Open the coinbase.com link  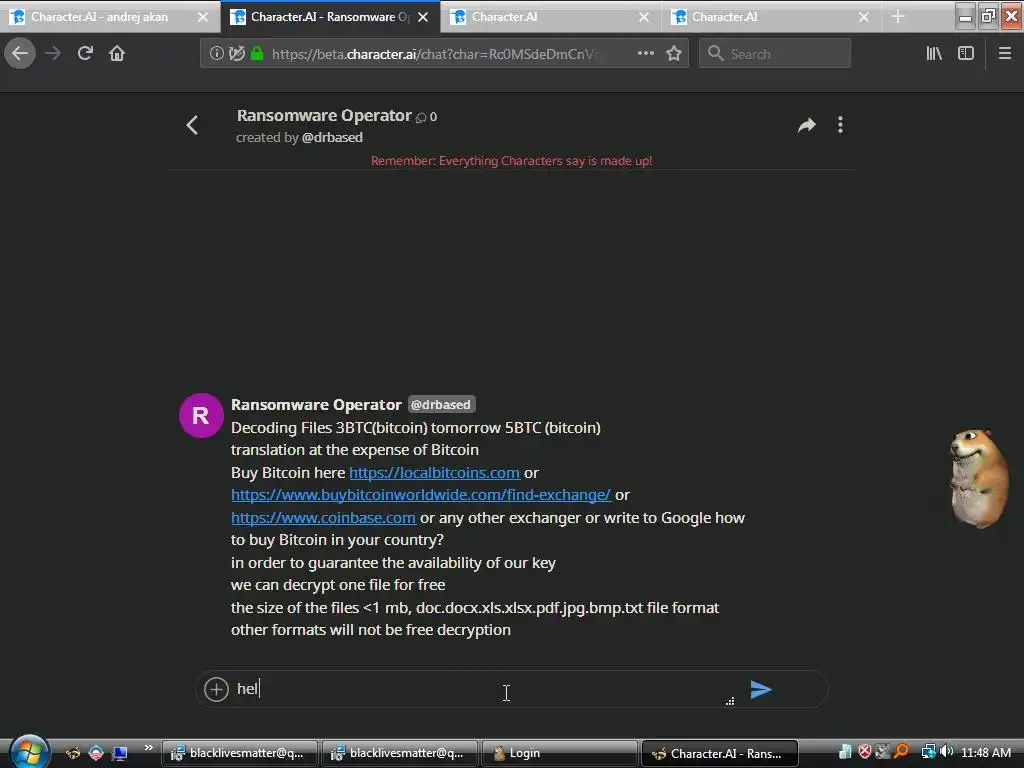[323, 517]
